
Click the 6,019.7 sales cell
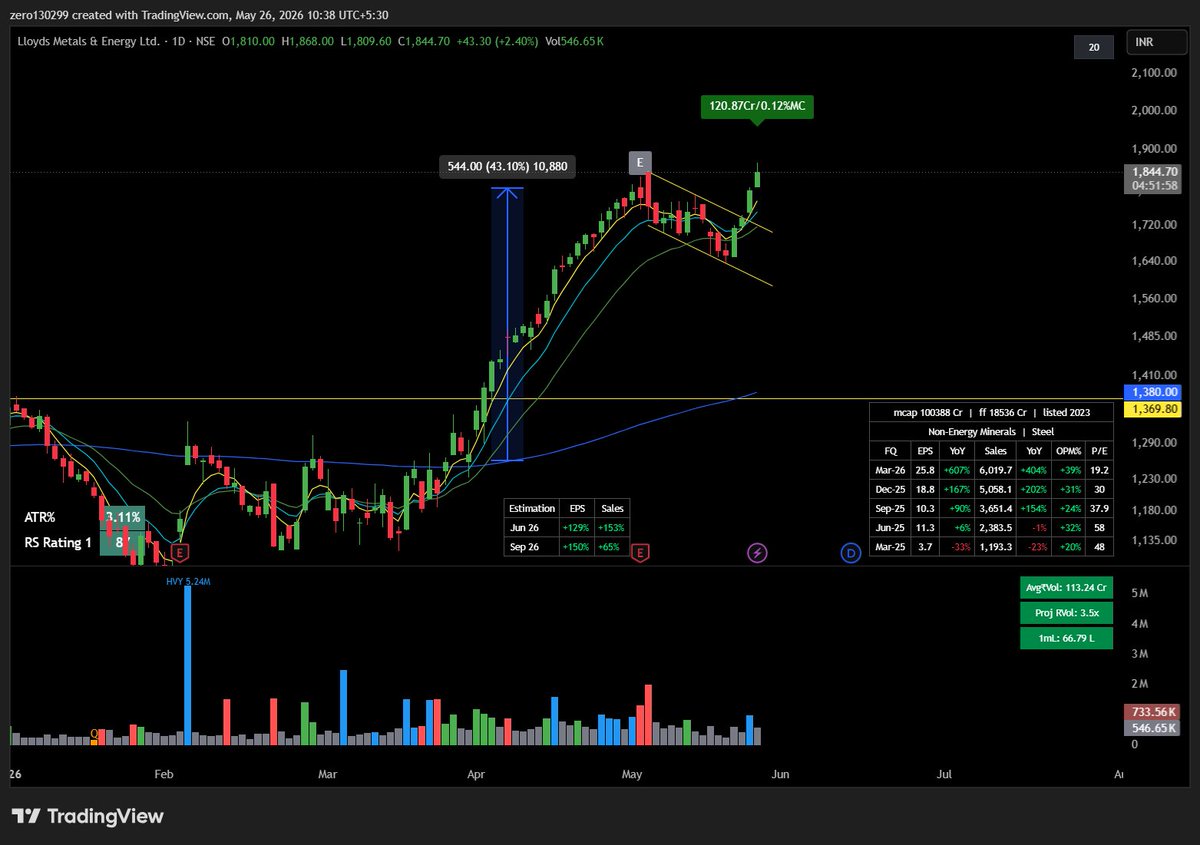tap(997, 470)
